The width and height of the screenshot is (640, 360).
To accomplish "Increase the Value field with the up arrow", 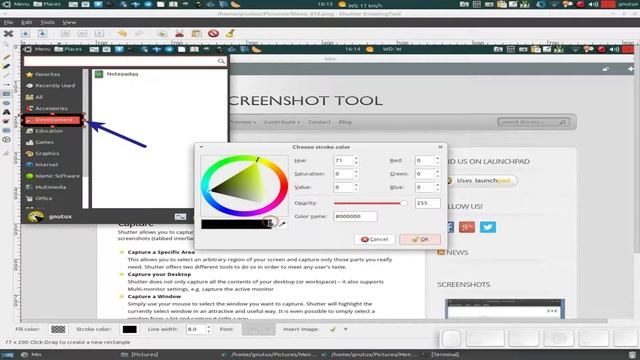I will [x=356, y=184].
